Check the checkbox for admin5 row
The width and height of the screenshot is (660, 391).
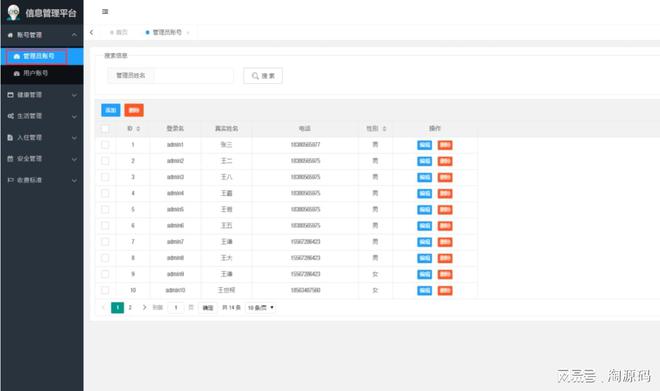pyautogui.click(x=105, y=209)
